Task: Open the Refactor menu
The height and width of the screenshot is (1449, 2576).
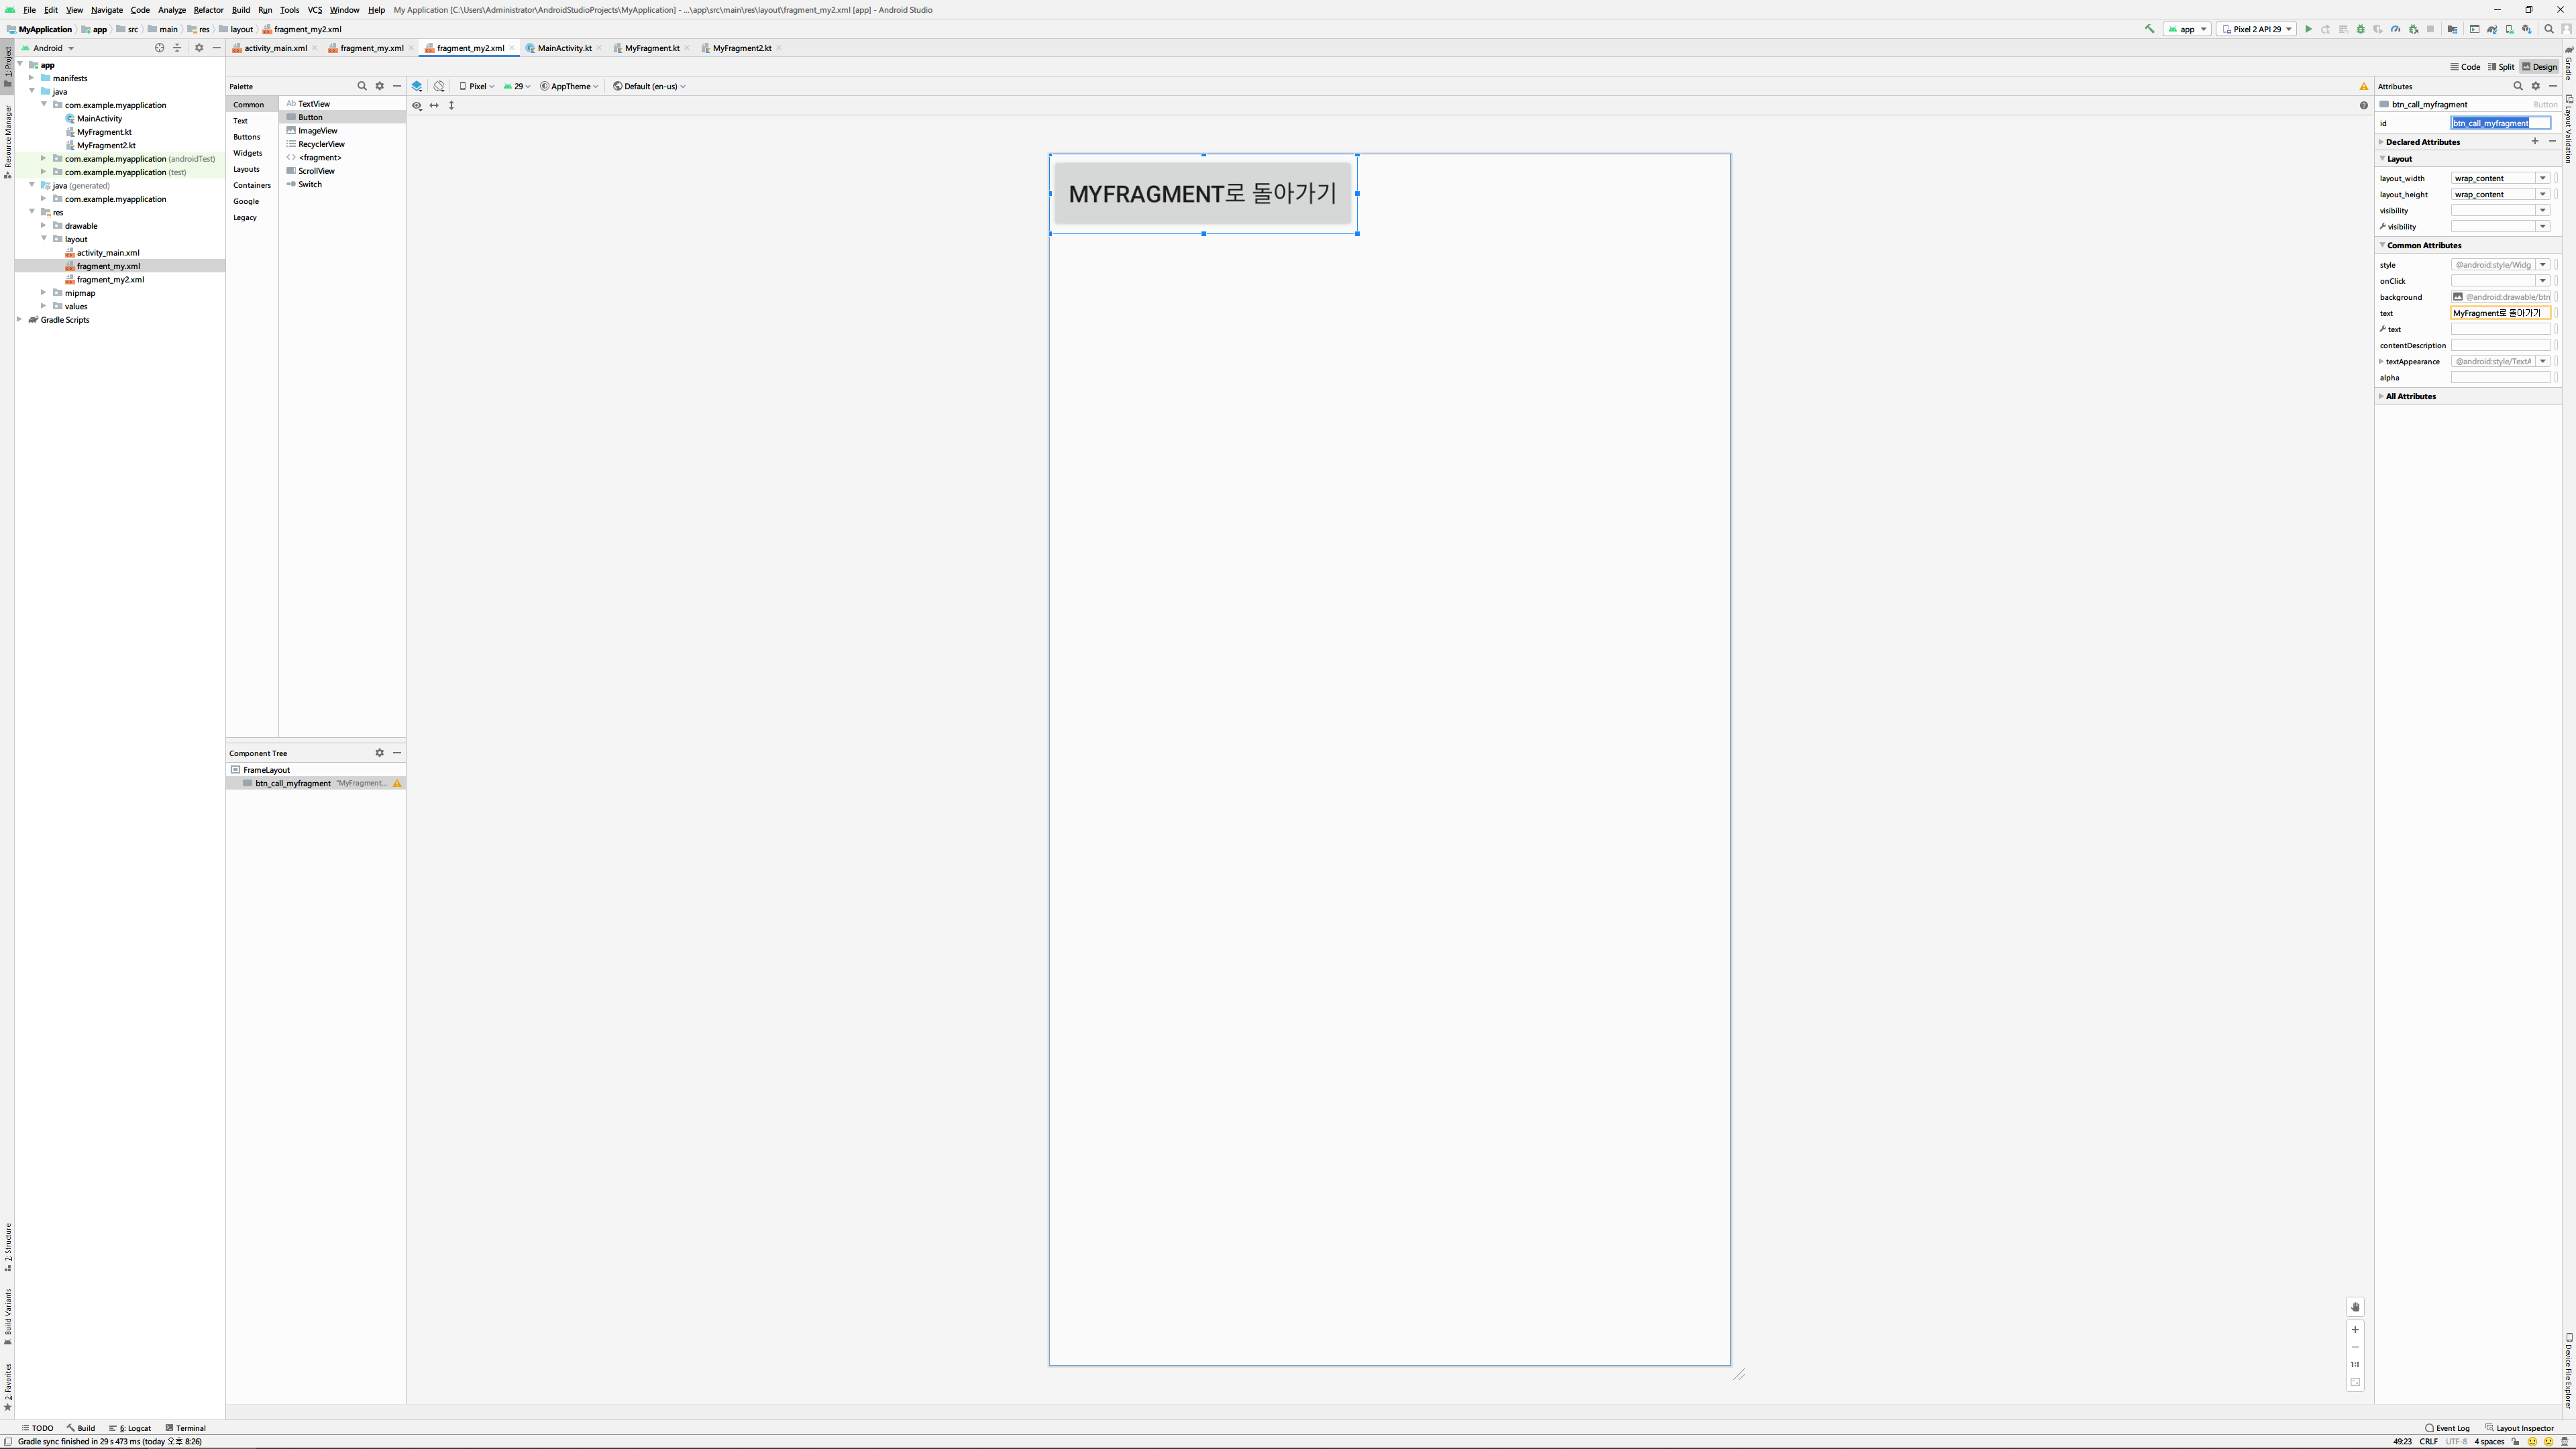Action: click(208, 10)
